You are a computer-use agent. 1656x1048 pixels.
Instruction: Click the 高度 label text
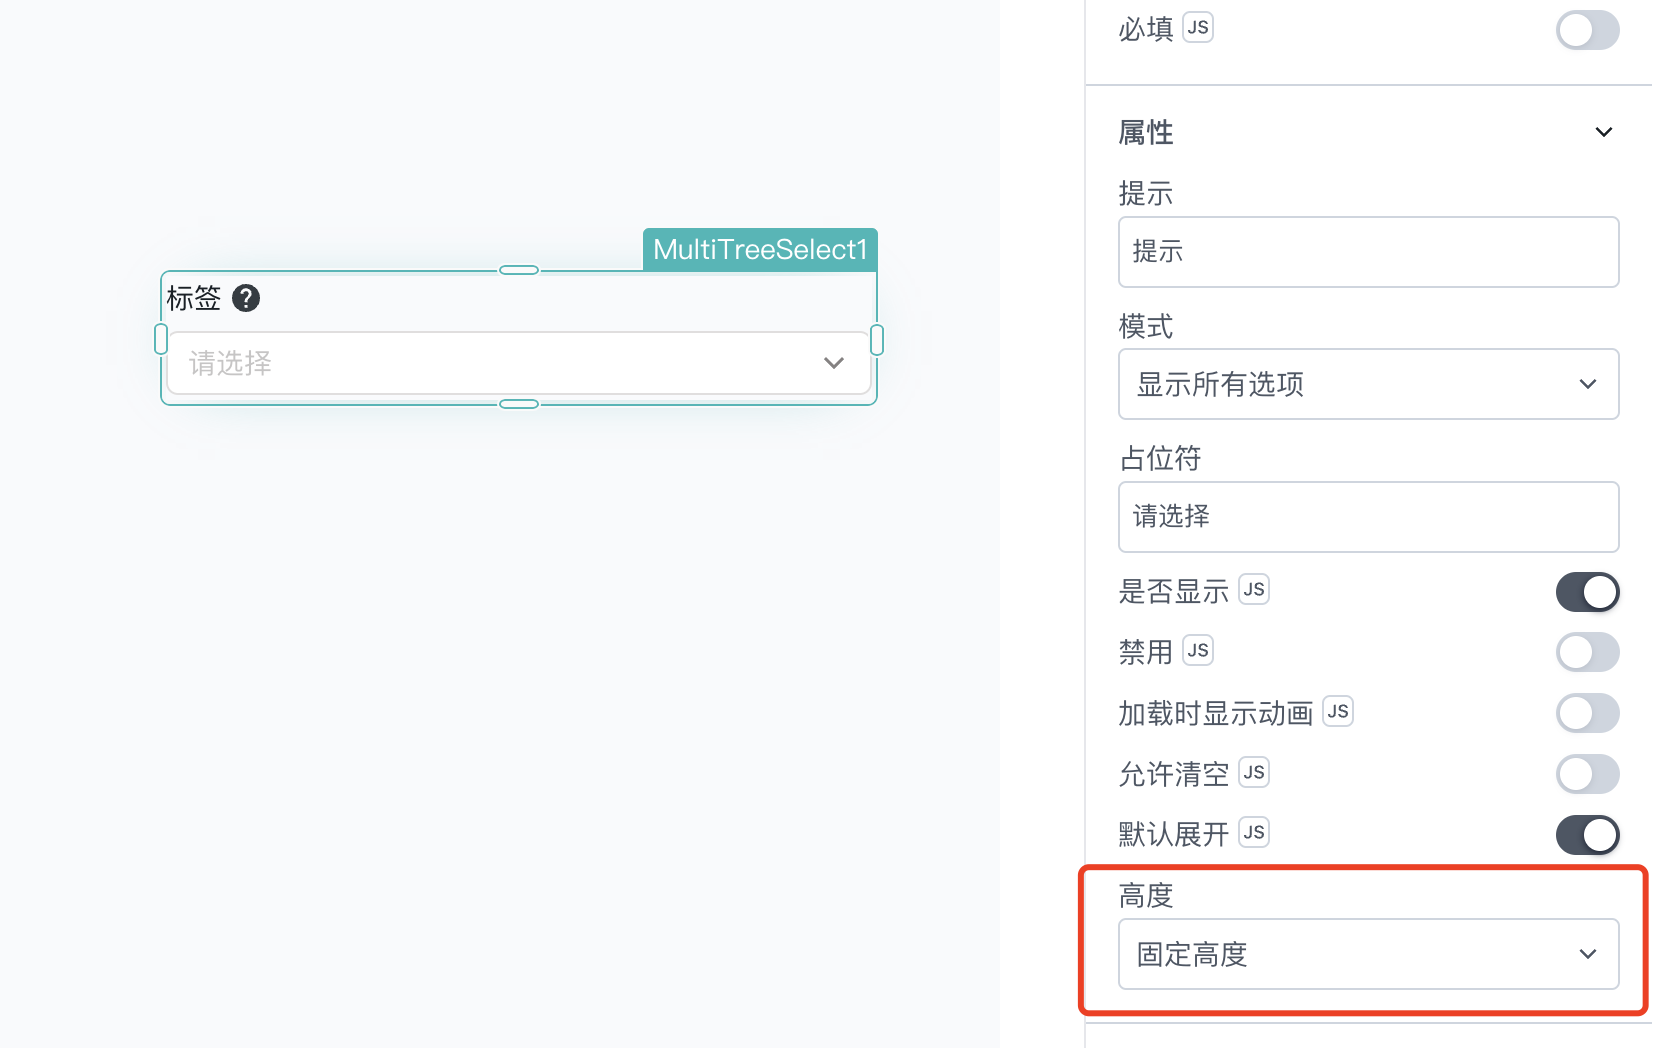pos(1146,895)
